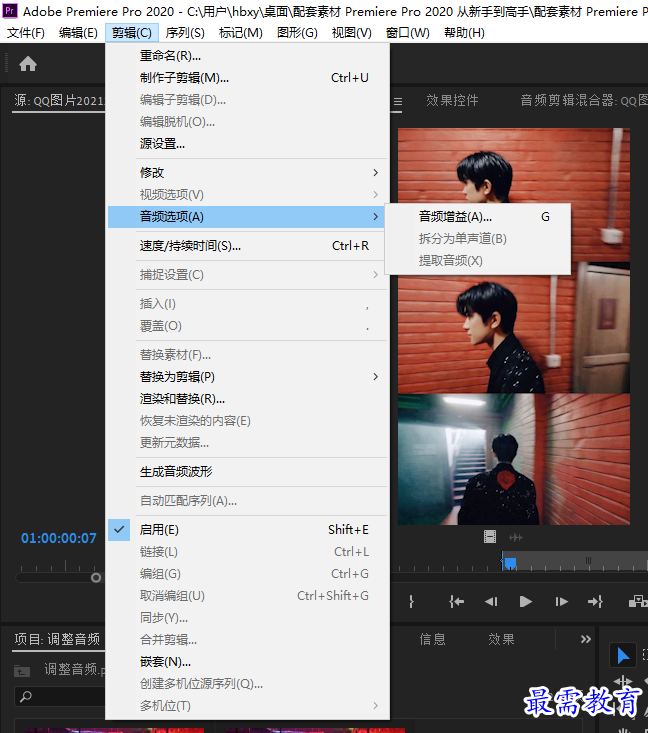Click the Drag Audio Only waveform icon
Image resolution: width=648 pixels, height=733 pixels.
click(x=516, y=538)
